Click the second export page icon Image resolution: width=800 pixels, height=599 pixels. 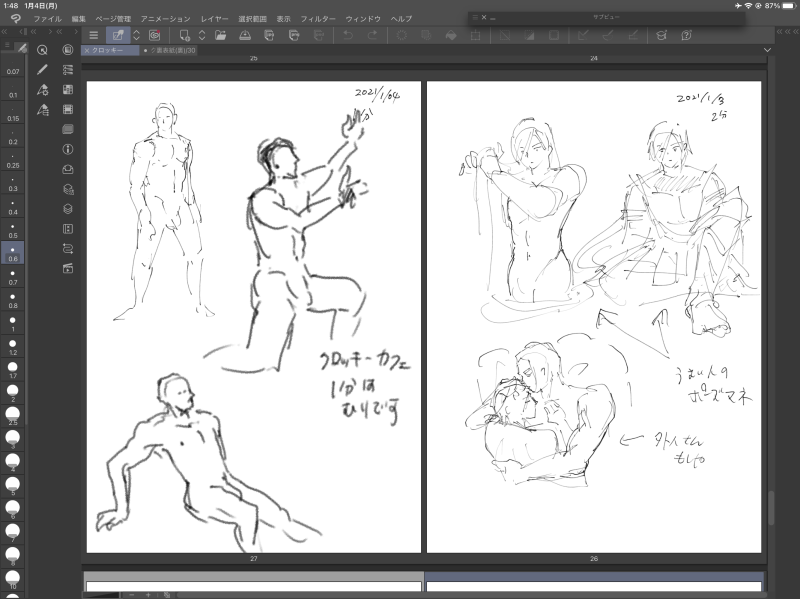point(294,35)
